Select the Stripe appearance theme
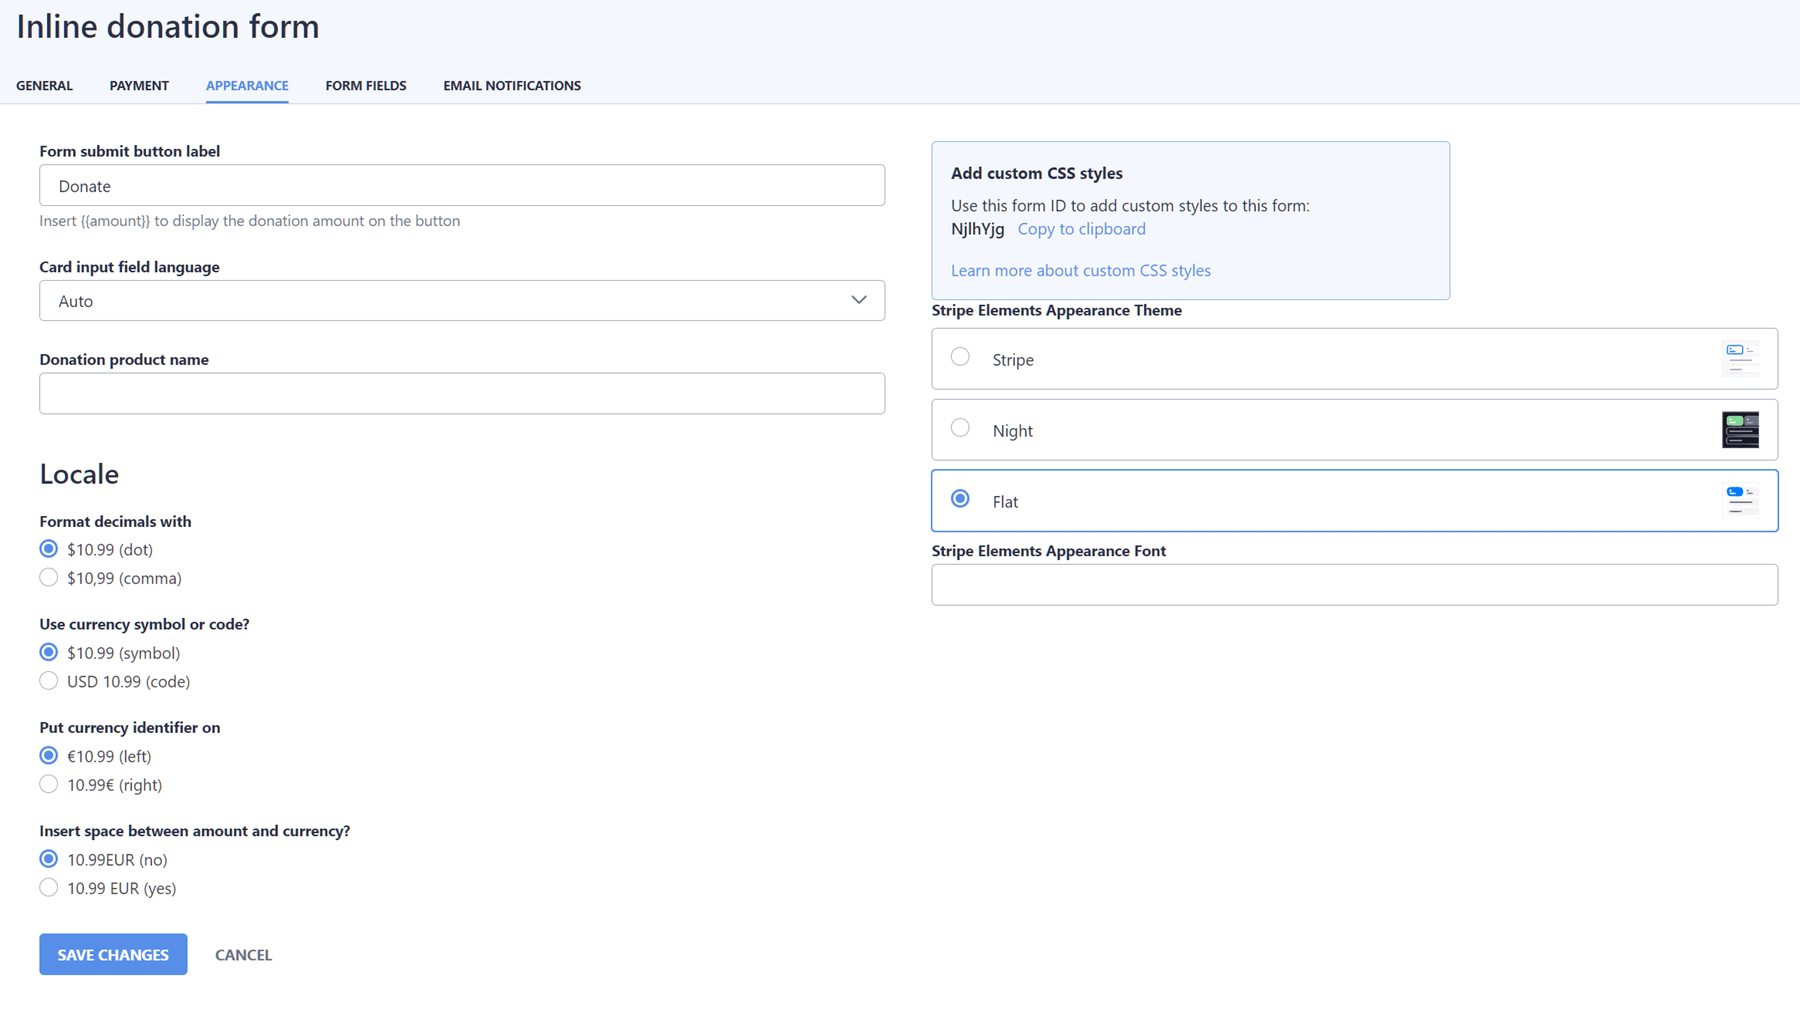The image size is (1800, 1016). click(x=960, y=356)
